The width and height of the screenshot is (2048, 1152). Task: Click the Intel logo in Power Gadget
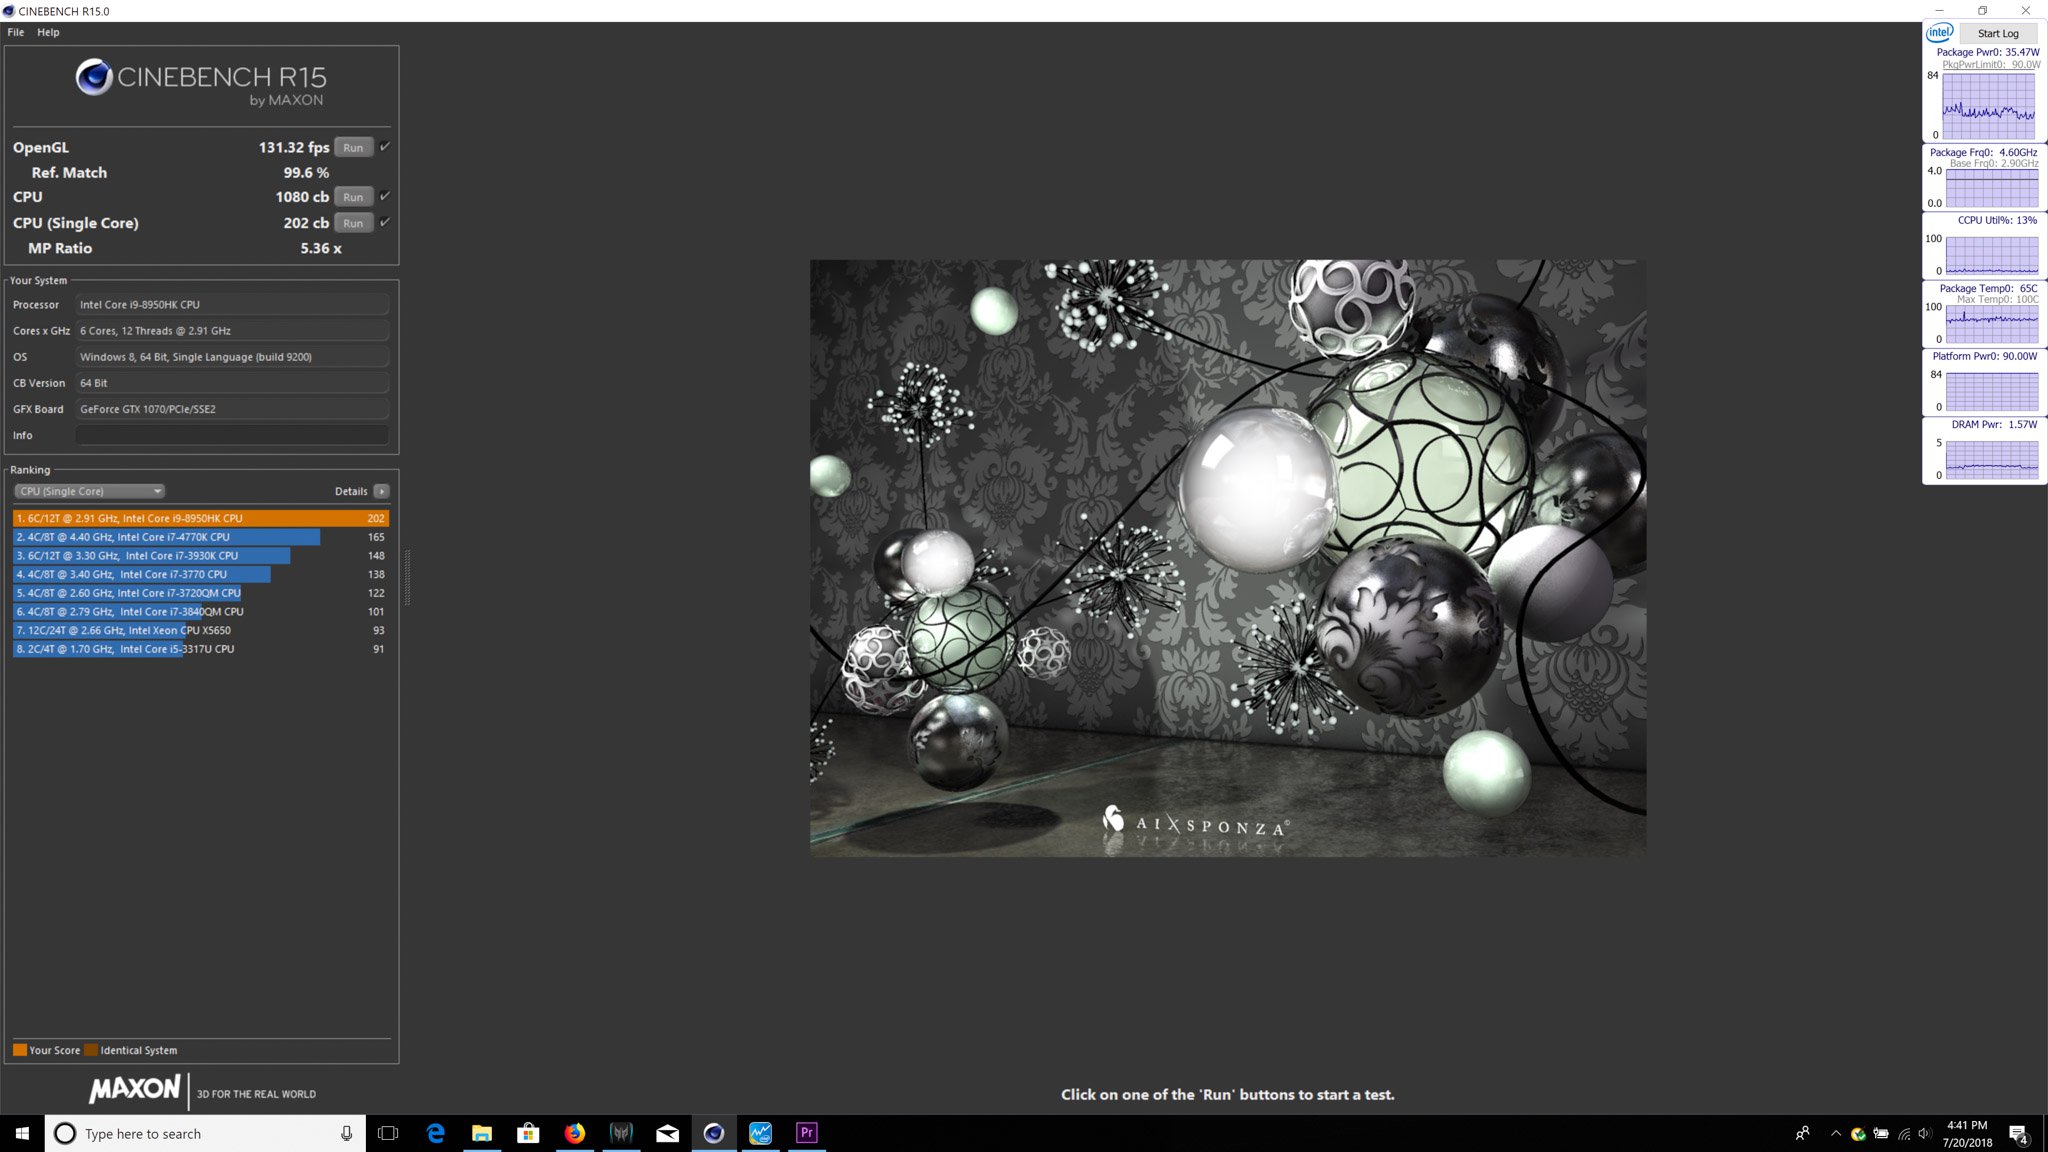coord(1940,32)
